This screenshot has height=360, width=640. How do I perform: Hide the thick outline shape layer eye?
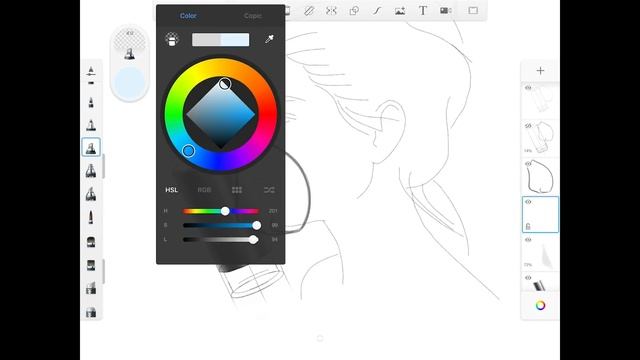pos(528,164)
